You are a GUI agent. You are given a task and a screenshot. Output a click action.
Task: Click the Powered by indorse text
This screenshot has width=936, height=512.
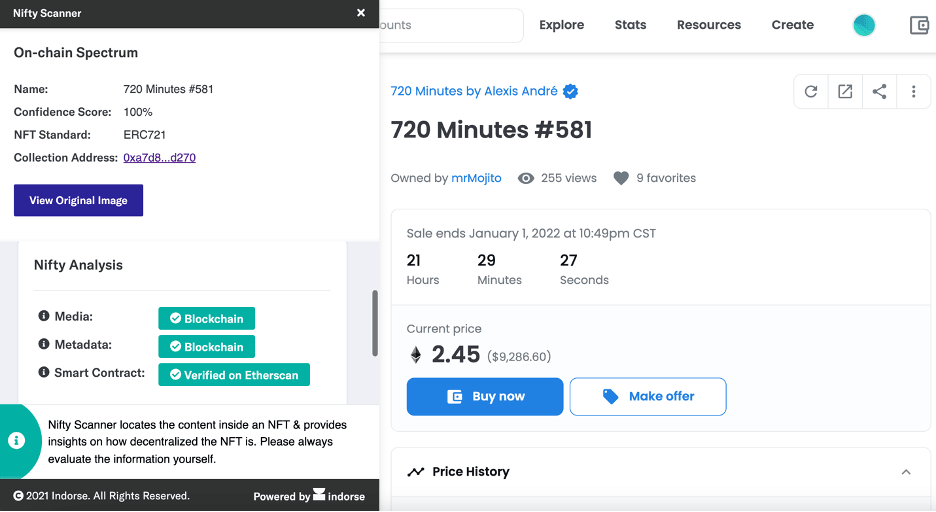point(309,495)
